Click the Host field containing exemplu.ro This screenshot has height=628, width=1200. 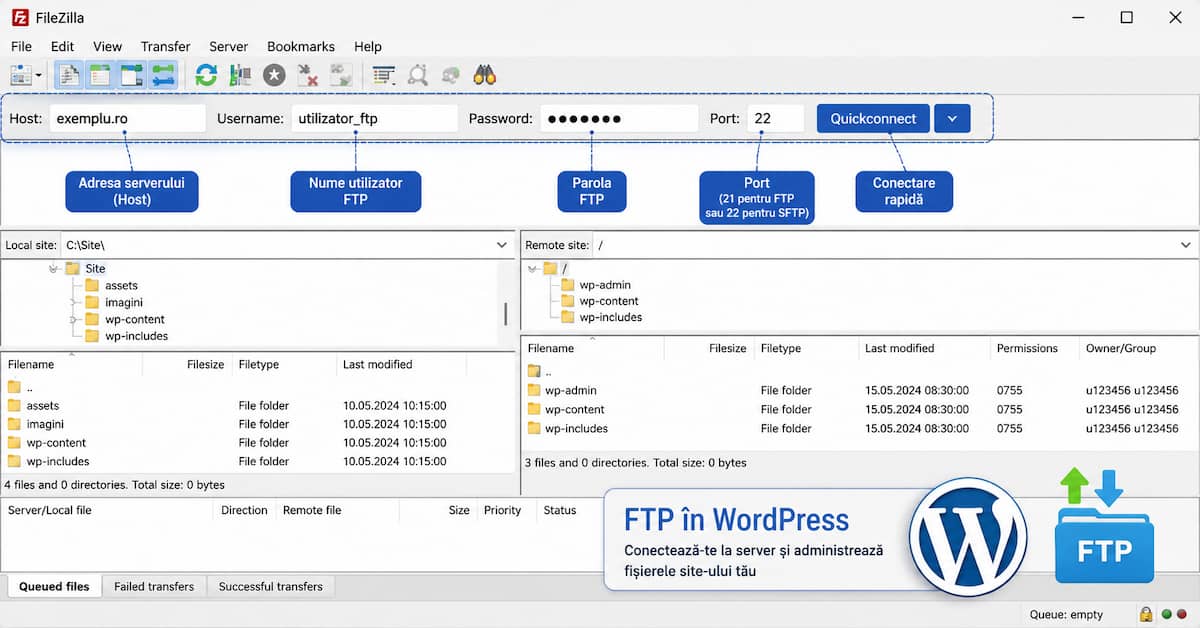128,118
